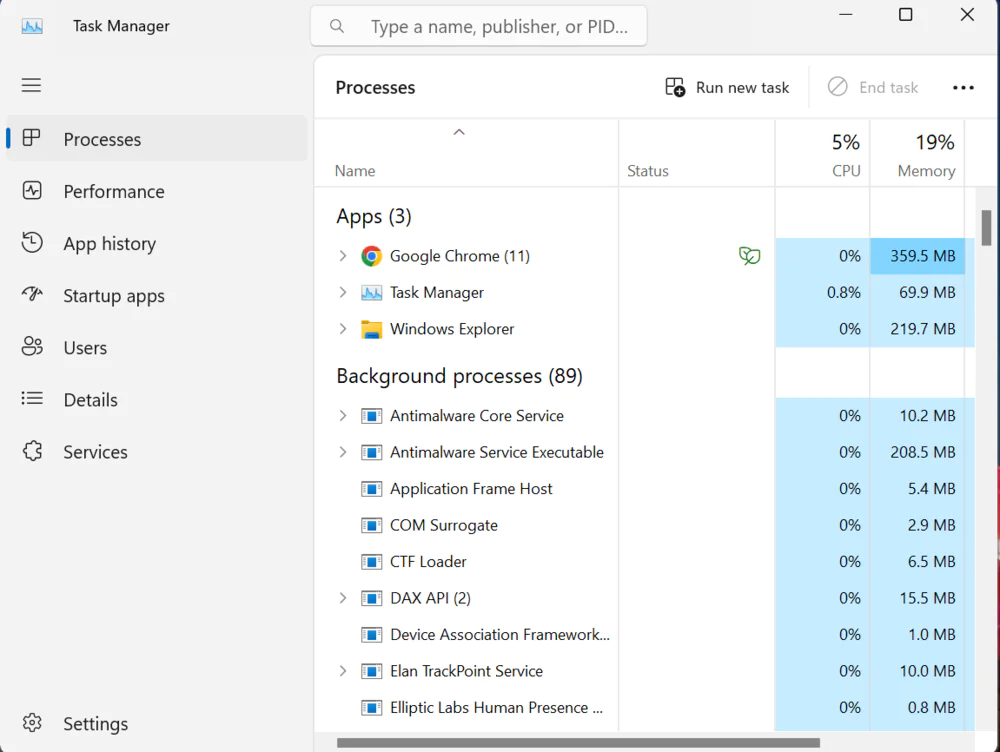Click the horizontal scrollbar thumb
This screenshot has height=752, width=1000.
click(578, 743)
